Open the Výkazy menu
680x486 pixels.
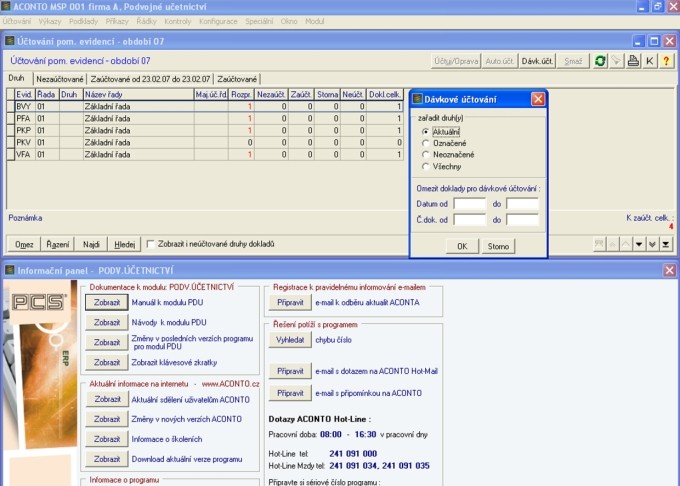tap(49, 21)
